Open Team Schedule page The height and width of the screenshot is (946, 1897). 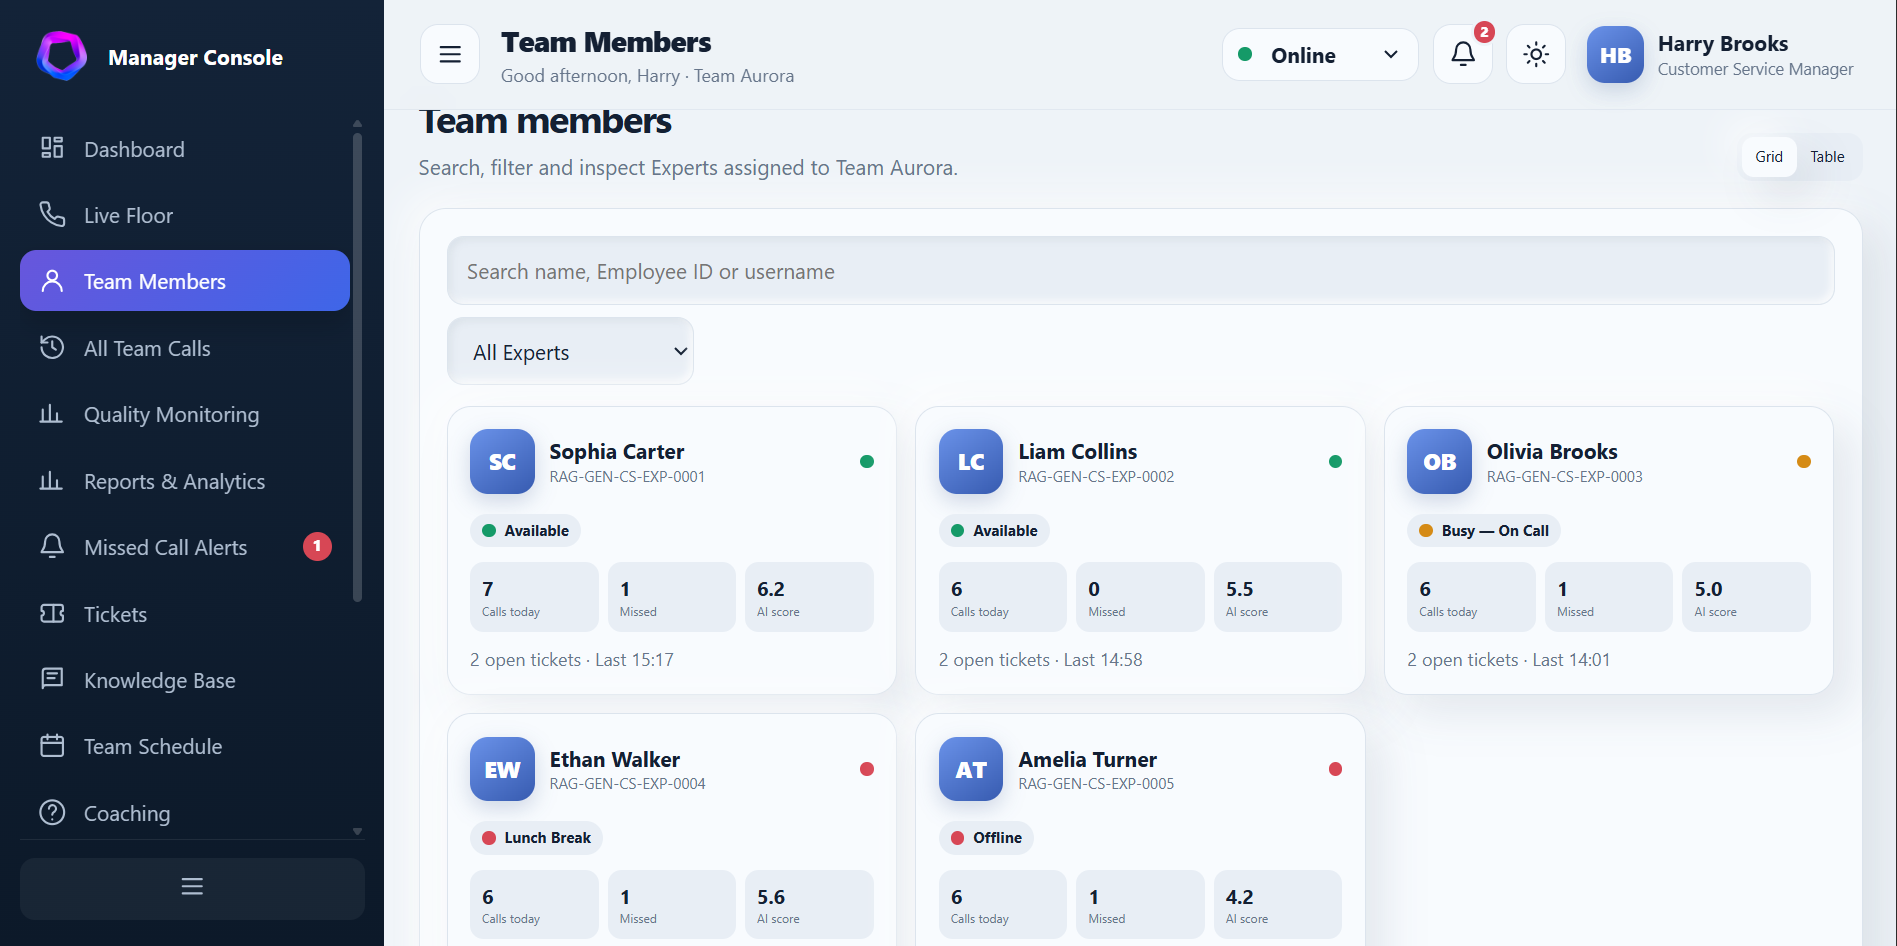[185, 746]
